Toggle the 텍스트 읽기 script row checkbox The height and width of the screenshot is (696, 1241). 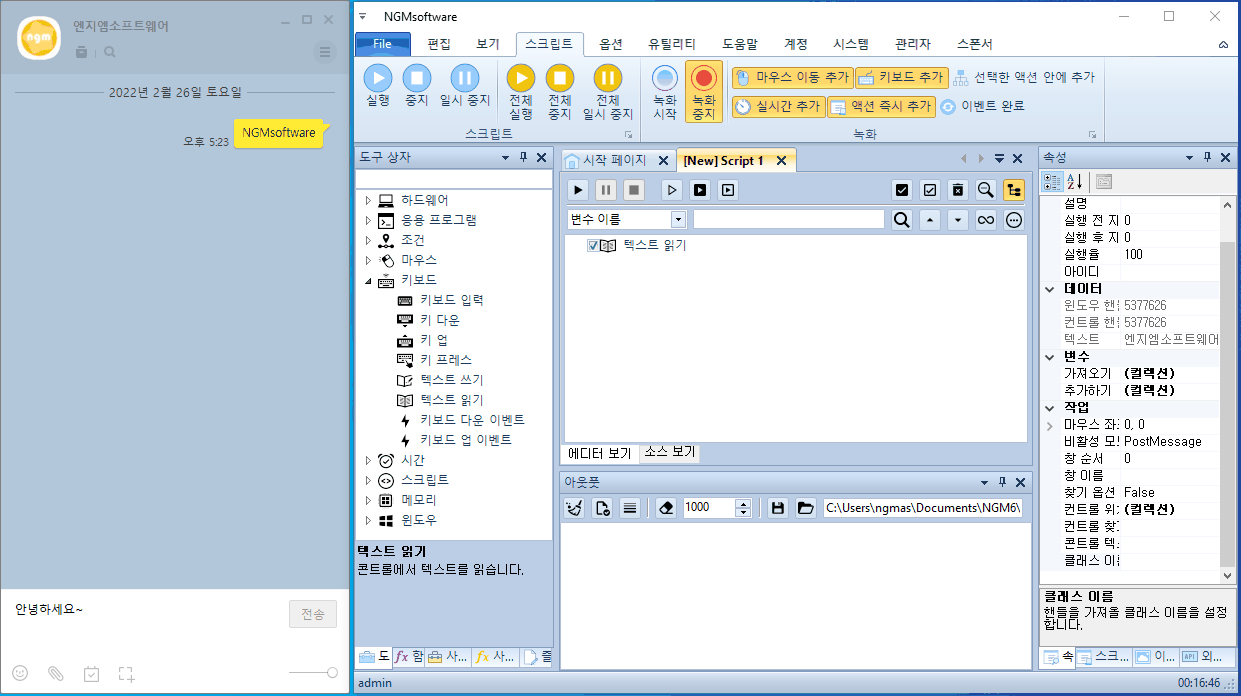593,246
